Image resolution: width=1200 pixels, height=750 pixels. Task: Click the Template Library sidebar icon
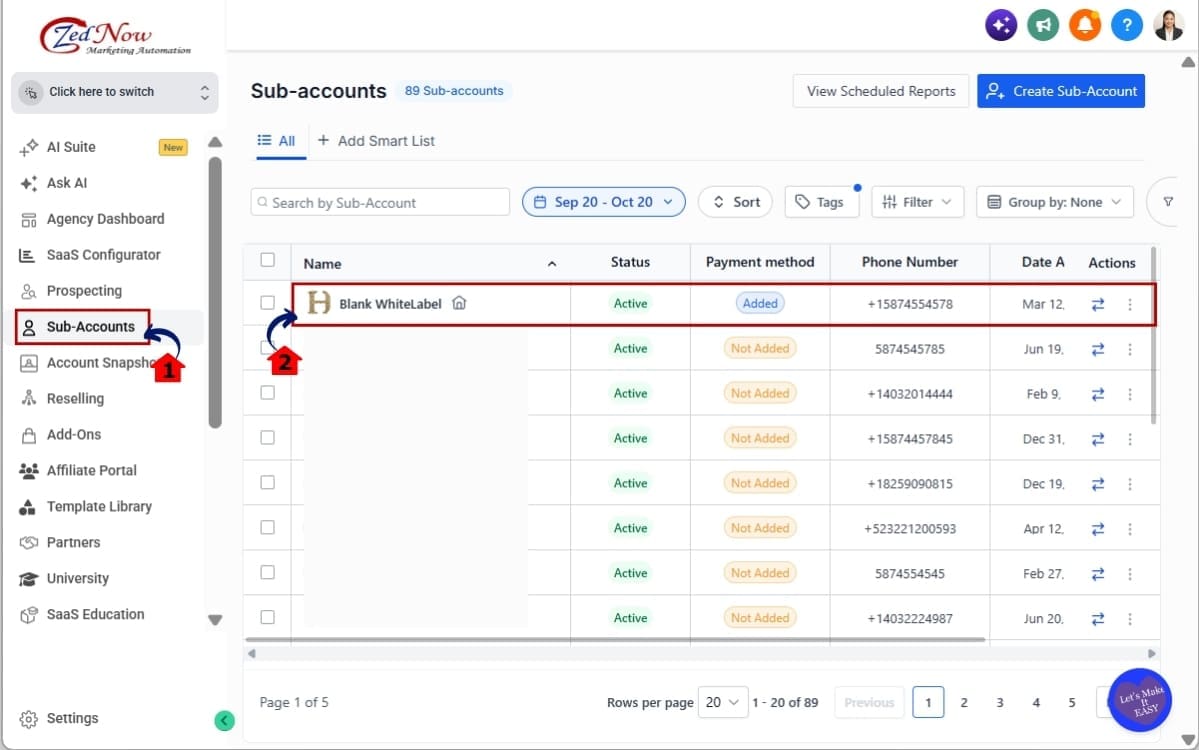pos(29,507)
